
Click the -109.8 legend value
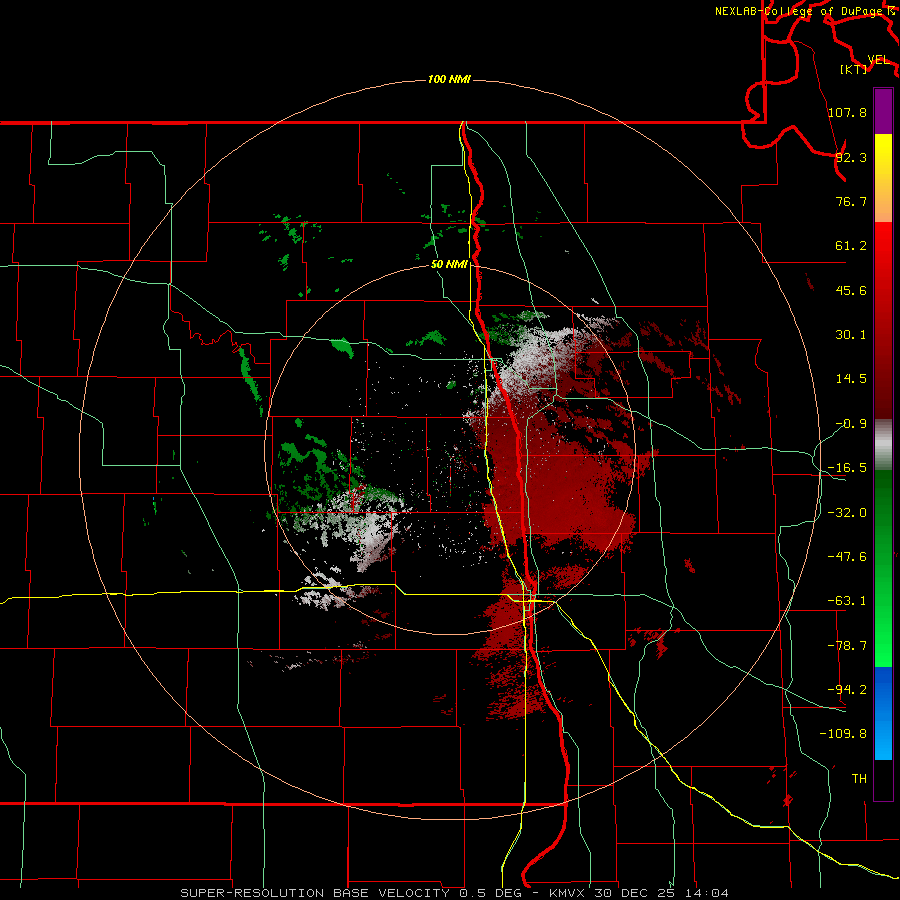click(x=843, y=734)
